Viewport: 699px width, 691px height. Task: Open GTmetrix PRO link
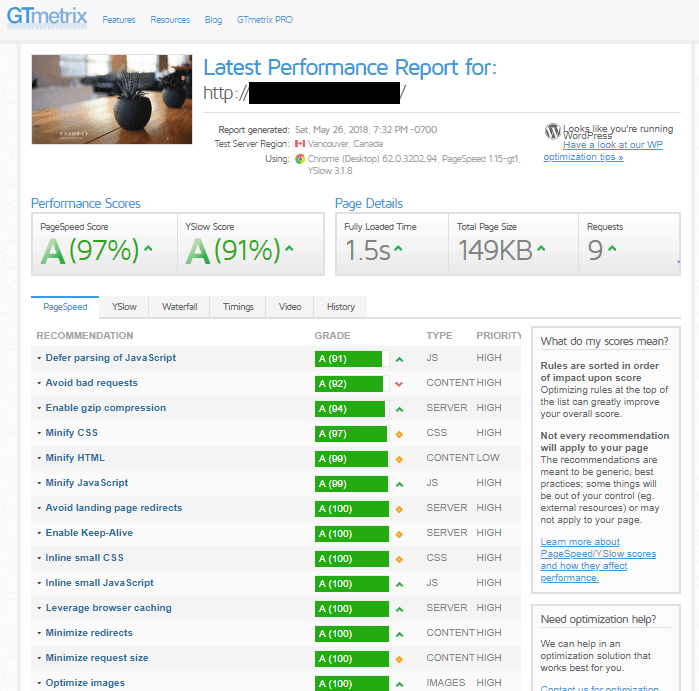265,20
